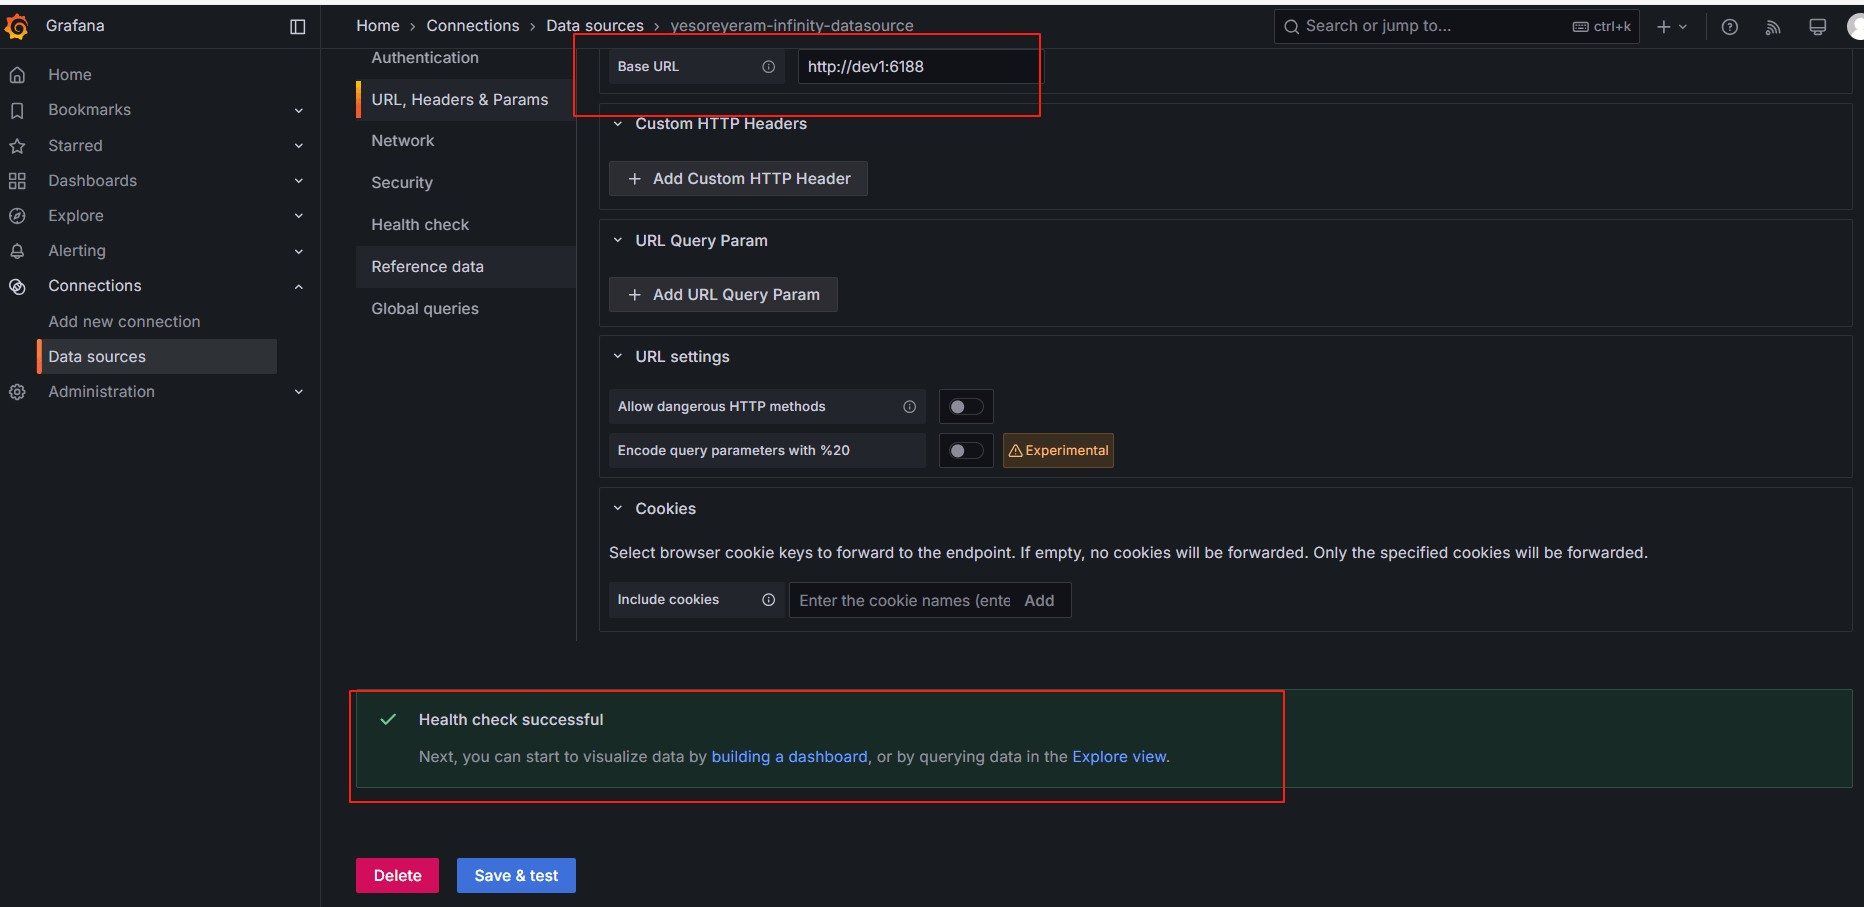Click the Delete button
This screenshot has width=1864, height=907.
397,876
